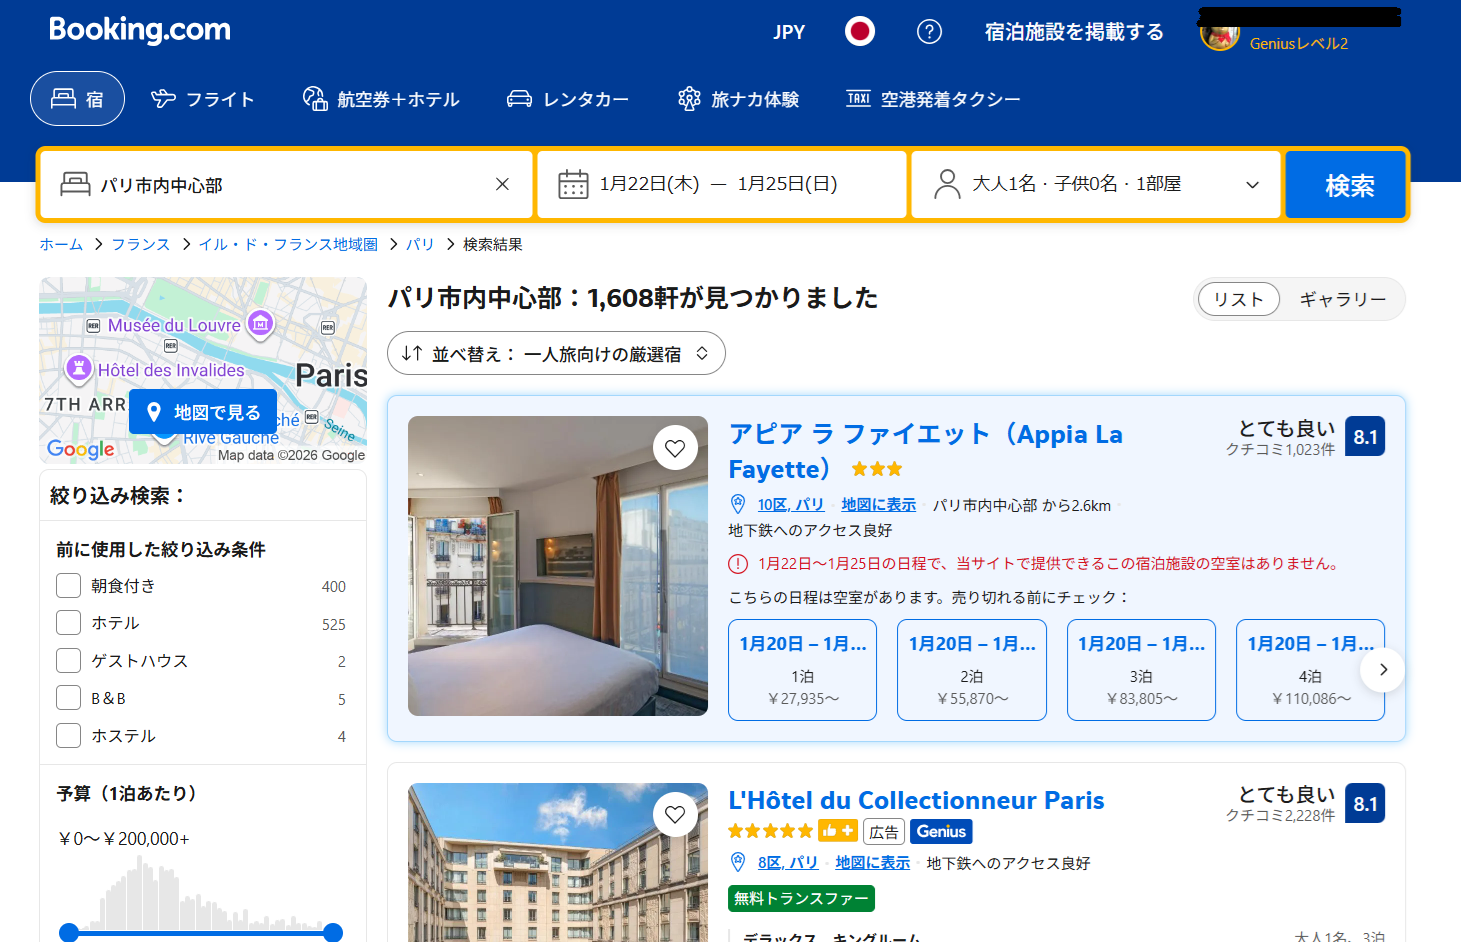
Task: Select the 旅ナカ体験 attractions icon
Action: [689, 98]
